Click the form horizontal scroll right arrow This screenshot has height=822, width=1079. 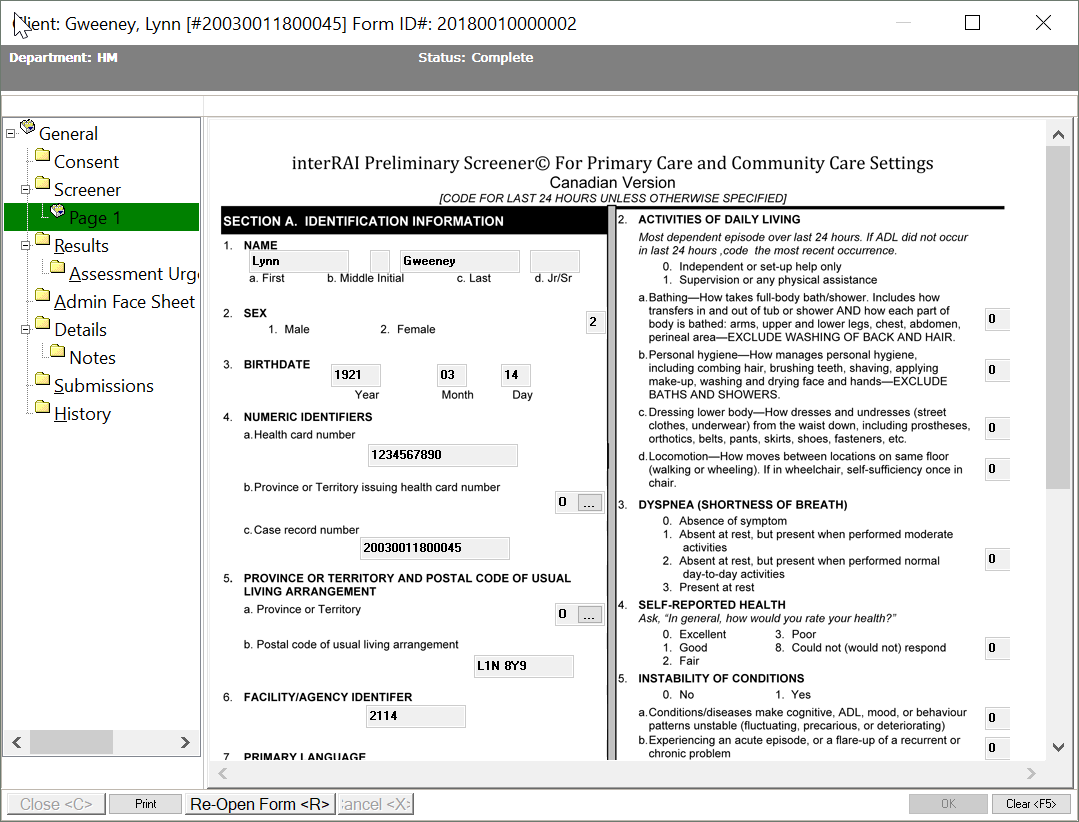click(1031, 773)
